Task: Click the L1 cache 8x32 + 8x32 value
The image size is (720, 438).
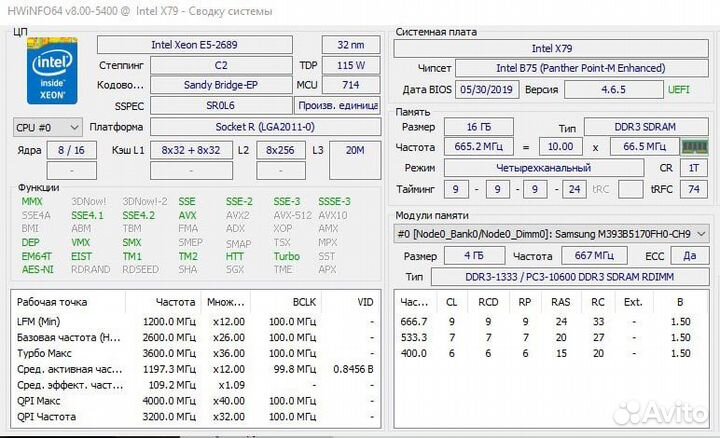Action: pos(191,150)
